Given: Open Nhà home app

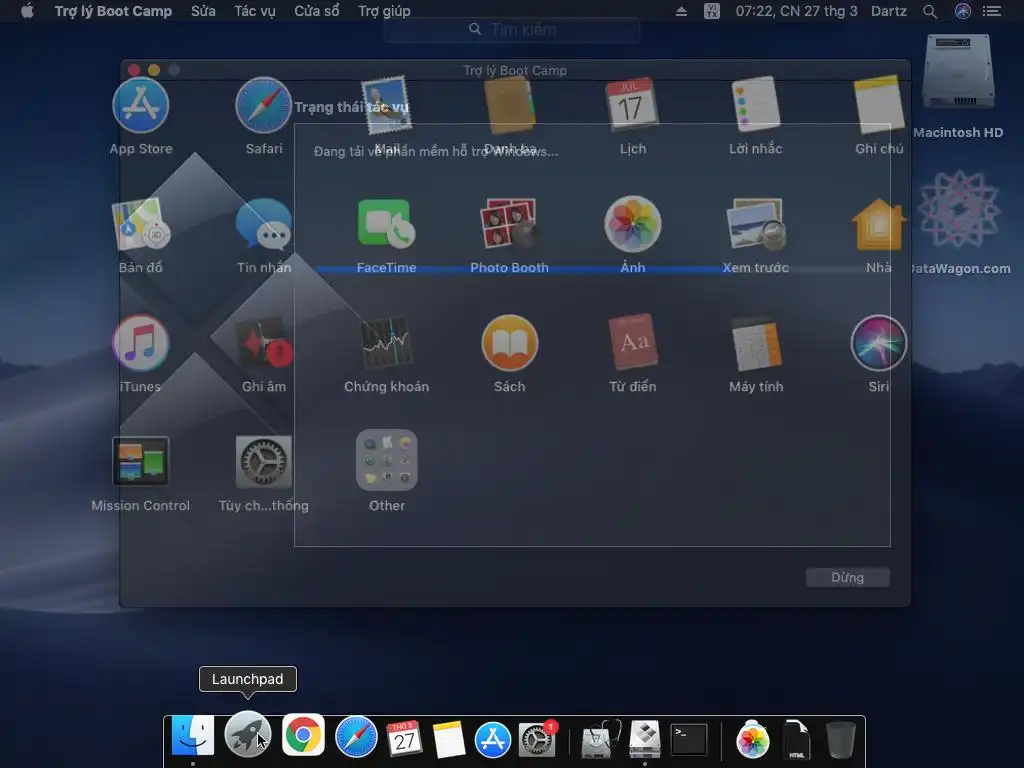Looking at the screenshot, I should pyautogui.click(x=879, y=224).
